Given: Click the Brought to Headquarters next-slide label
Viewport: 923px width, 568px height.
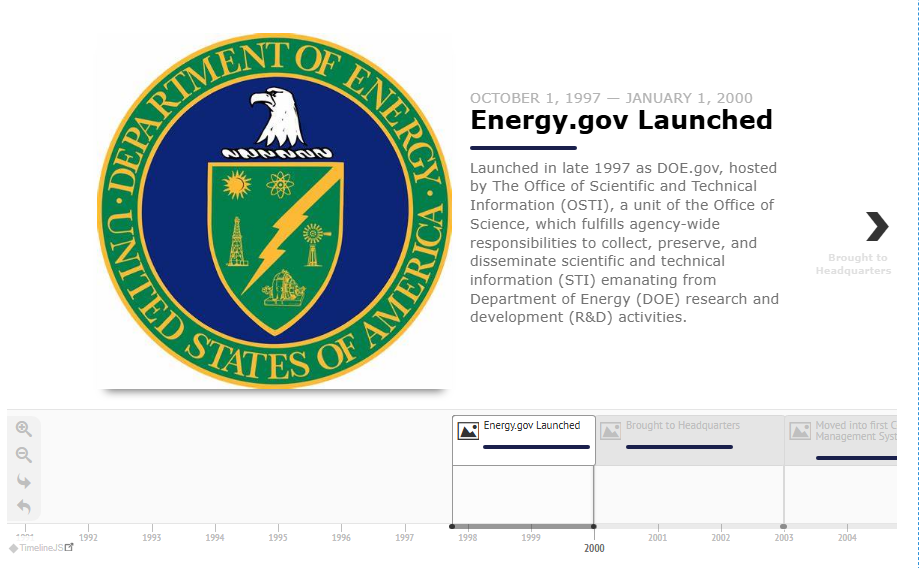Looking at the screenshot, I should 854,264.
